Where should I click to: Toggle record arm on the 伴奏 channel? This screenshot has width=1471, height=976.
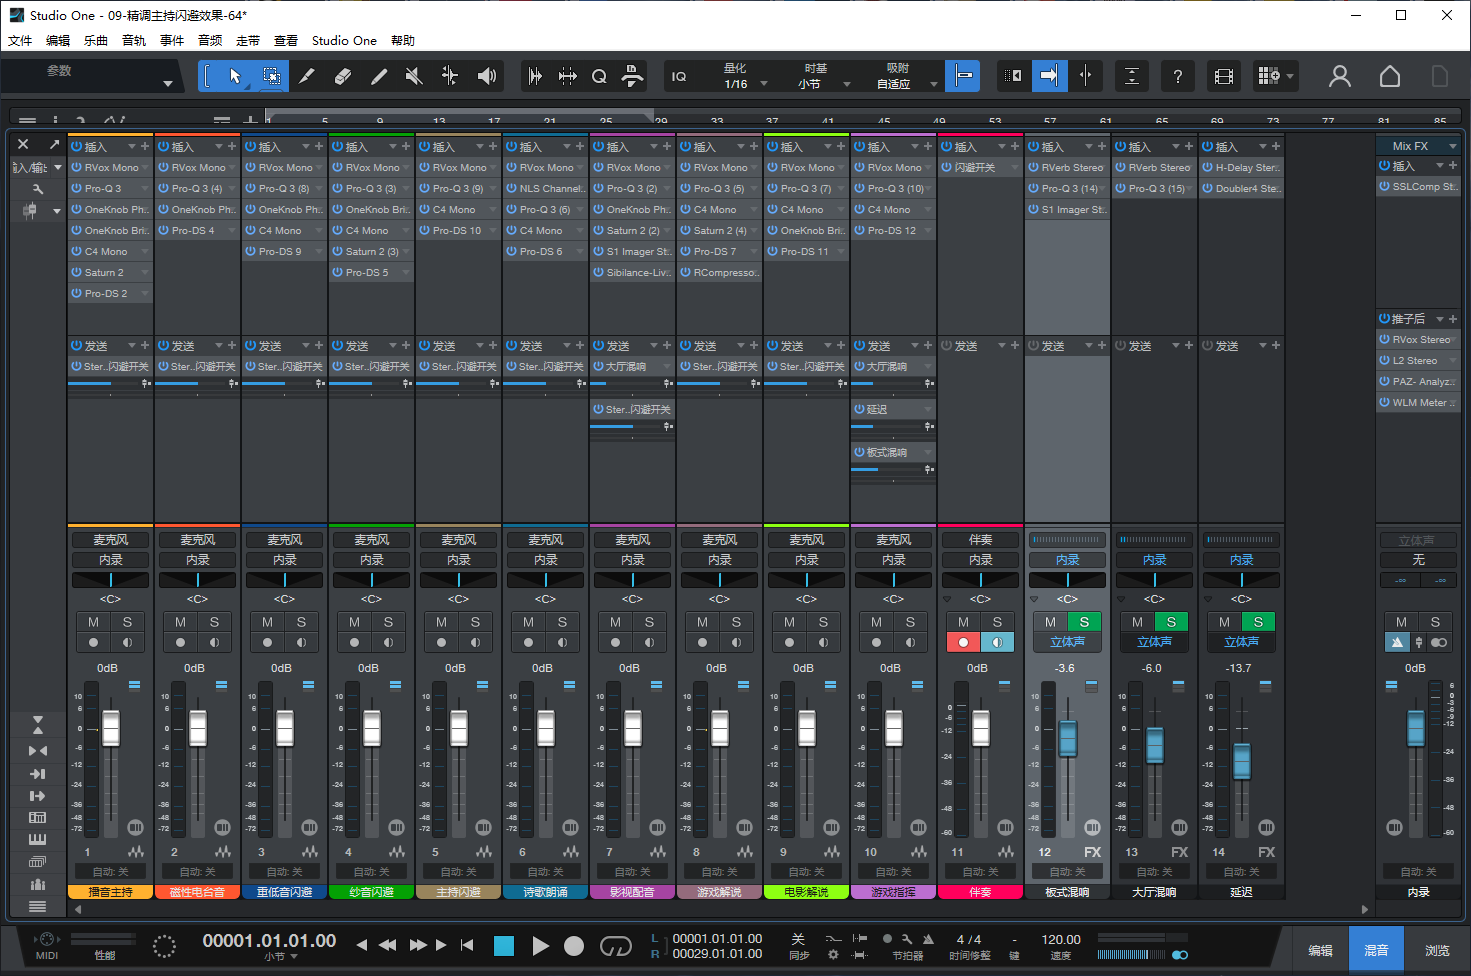(x=963, y=641)
